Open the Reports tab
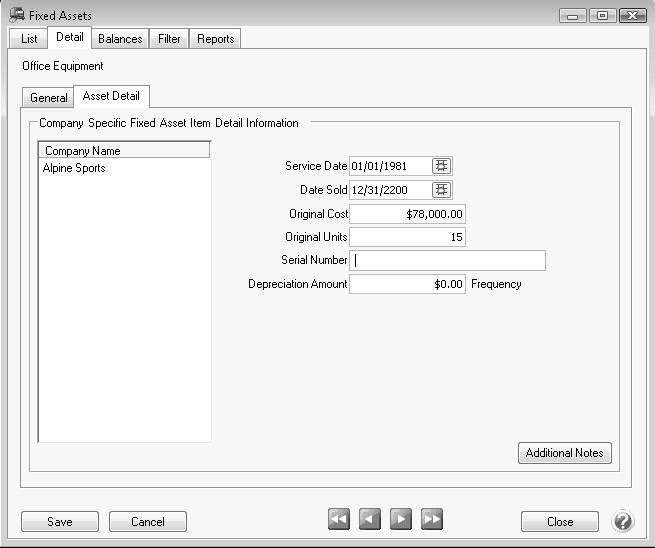 215,39
